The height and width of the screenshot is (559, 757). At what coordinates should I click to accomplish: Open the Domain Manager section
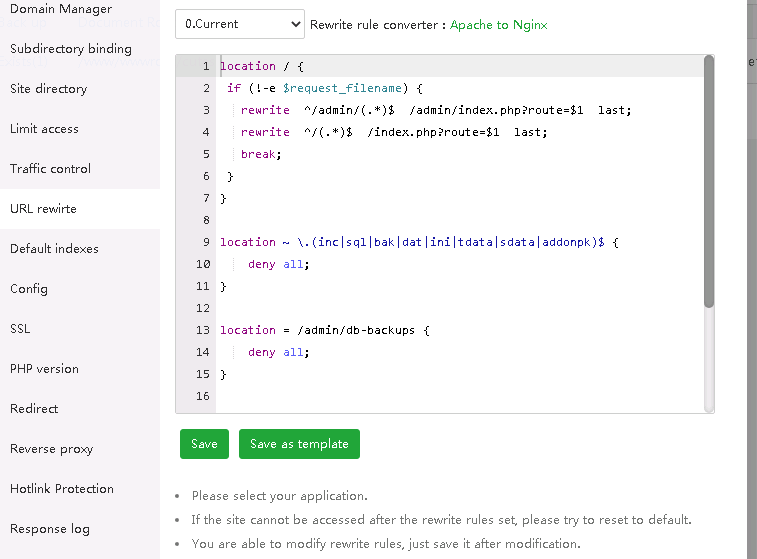(61, 9)
